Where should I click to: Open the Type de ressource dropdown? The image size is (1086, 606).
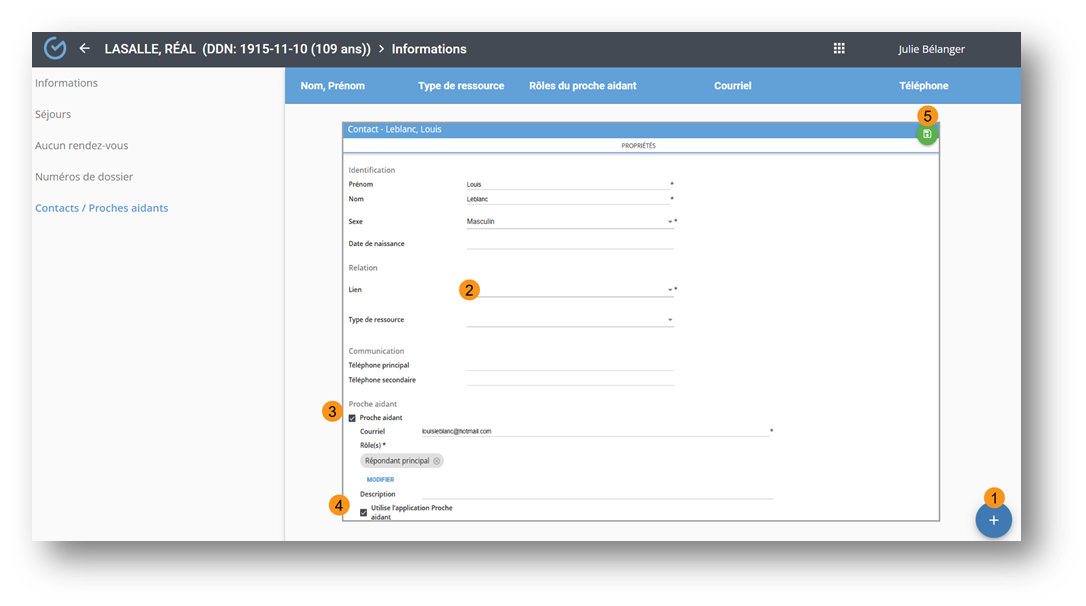point(670,320)
